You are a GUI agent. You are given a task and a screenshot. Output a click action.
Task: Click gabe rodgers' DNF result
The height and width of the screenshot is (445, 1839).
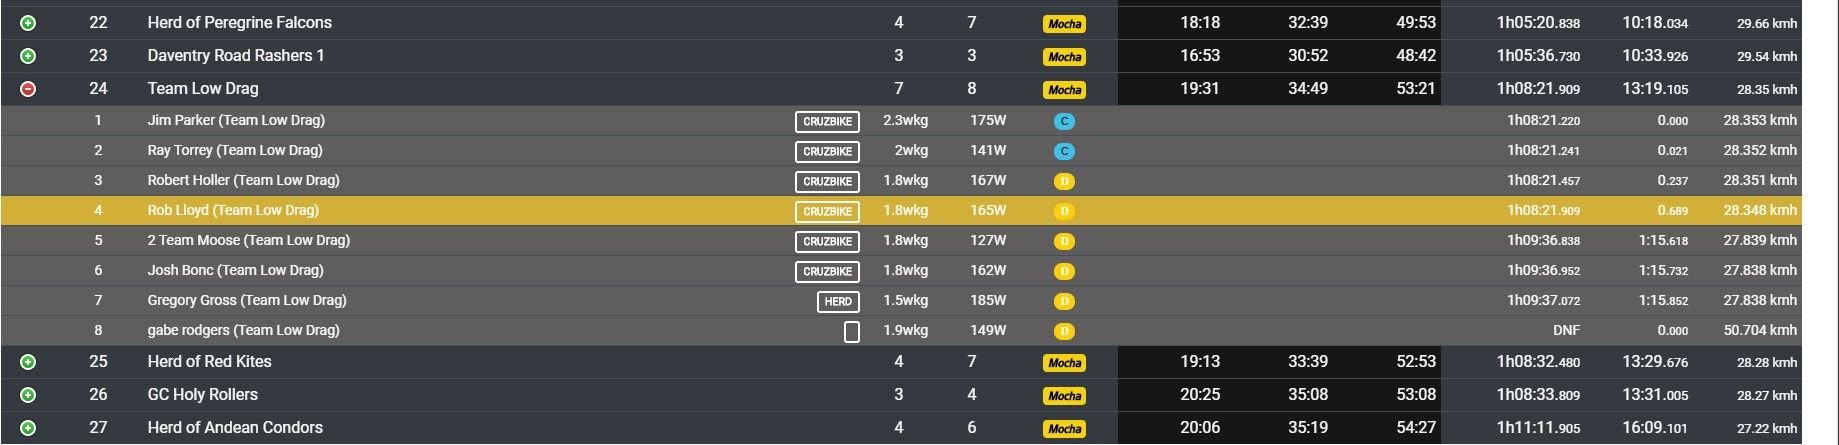click(x=1566, y=330)
